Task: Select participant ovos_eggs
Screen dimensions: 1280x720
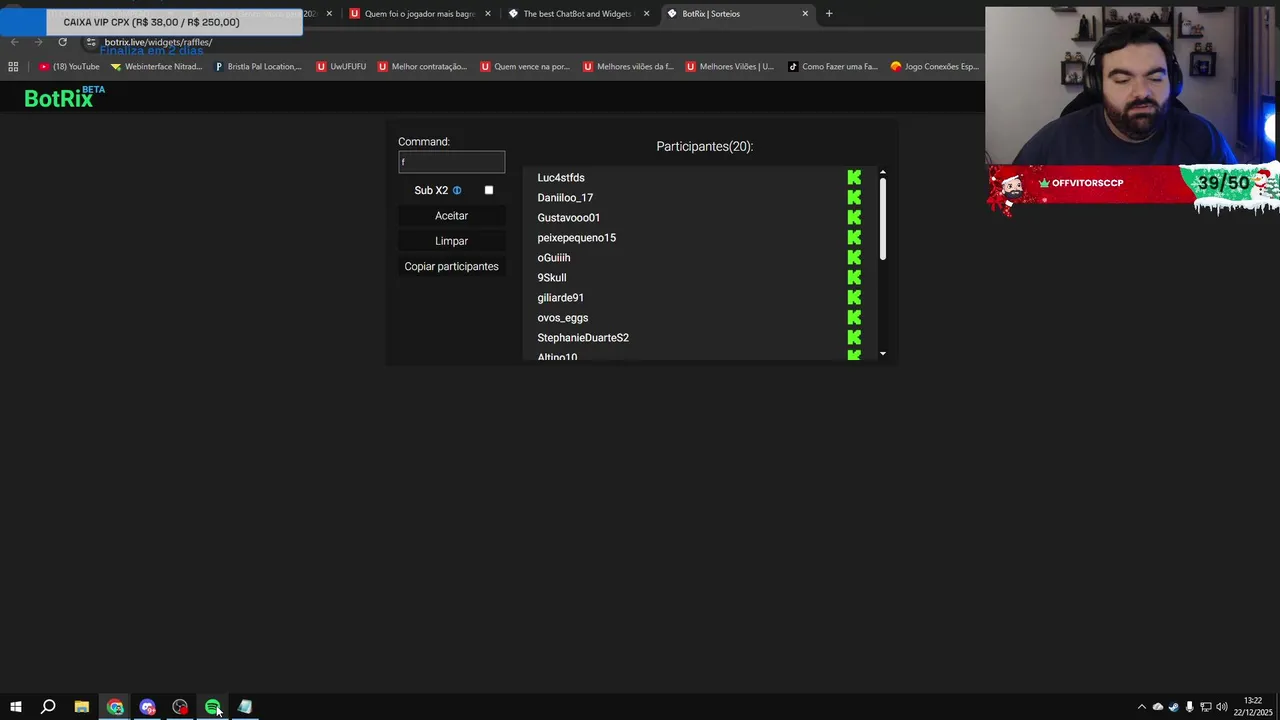Action: click(x=563, y=318)
